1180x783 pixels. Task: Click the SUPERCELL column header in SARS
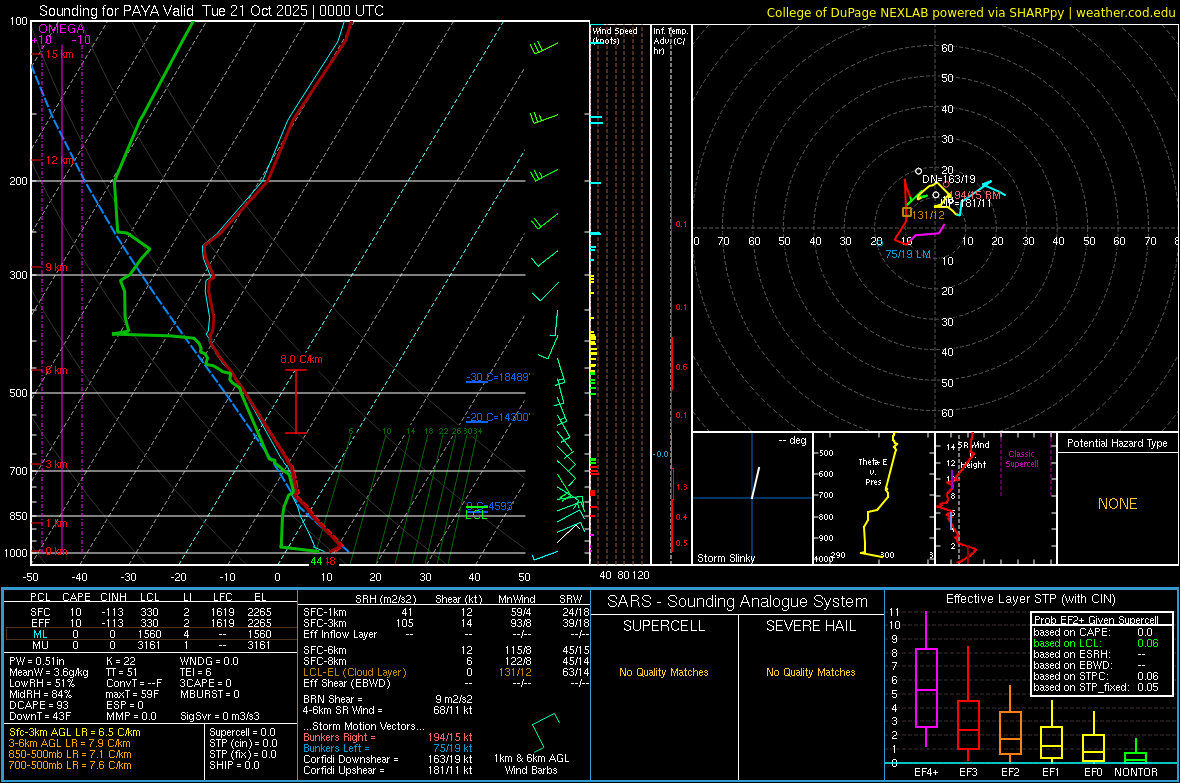click(664, 626)
